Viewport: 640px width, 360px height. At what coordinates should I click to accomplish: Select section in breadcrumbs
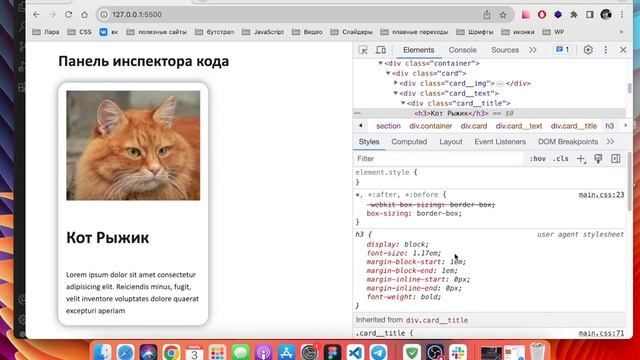388,126
